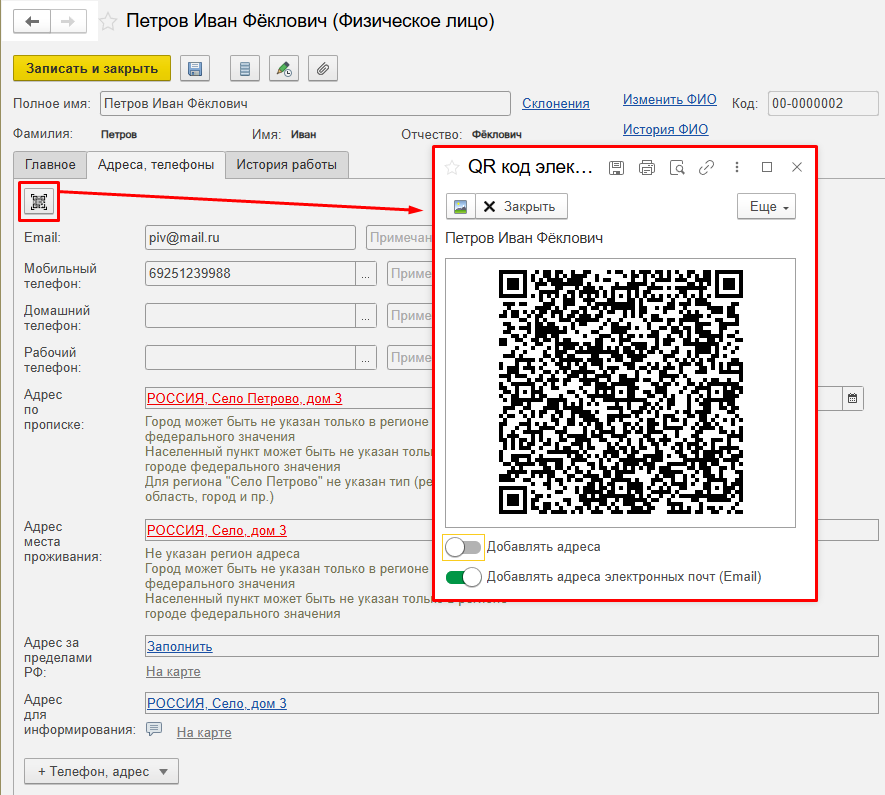Open the registration address РОССИЯ, Село Петрово, дом 3
This screenshot has height=795, width=885.
244,398
